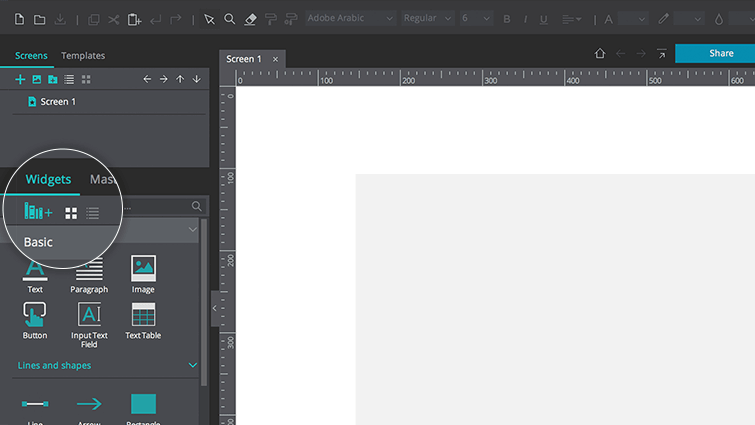
Task: Click the Home screen icon
Action: [599, 53]
